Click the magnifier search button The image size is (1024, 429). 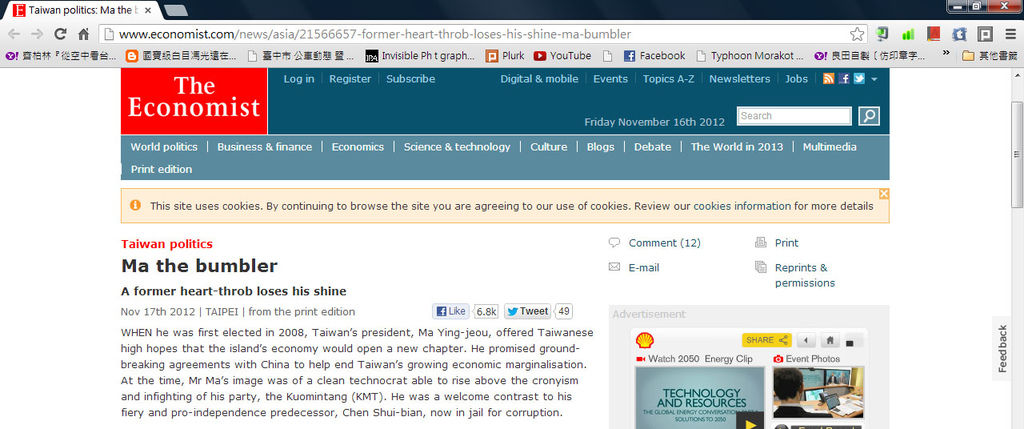pos(869,116)
